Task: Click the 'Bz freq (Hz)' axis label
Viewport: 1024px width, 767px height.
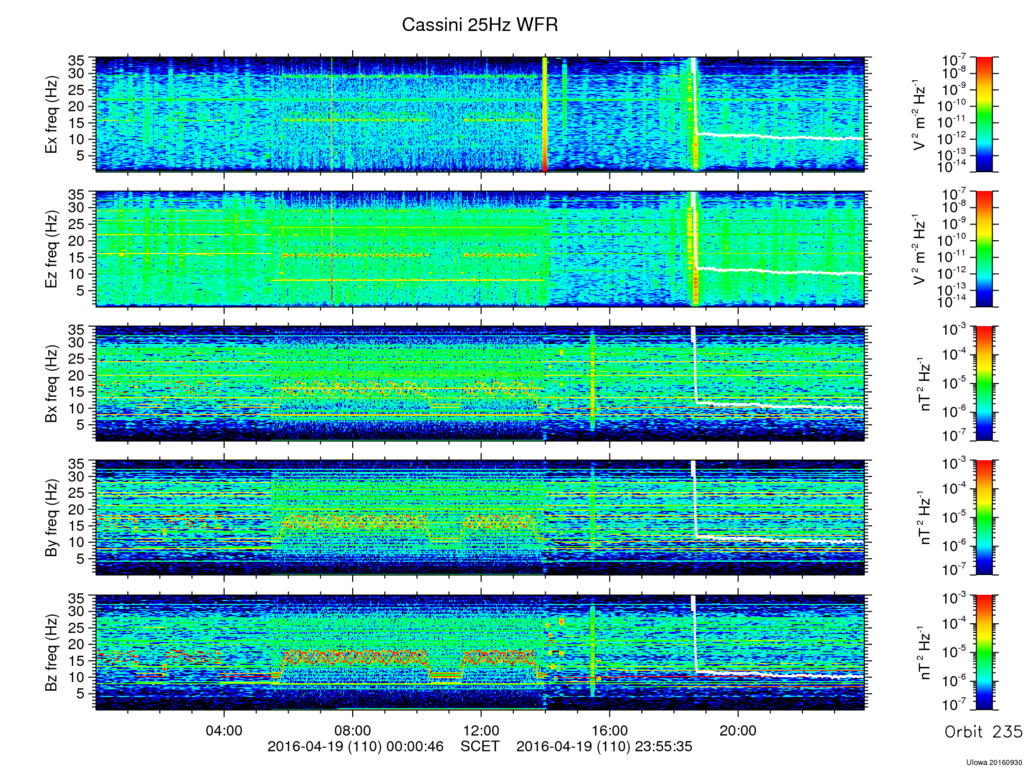Action: [x=52, y=652]
